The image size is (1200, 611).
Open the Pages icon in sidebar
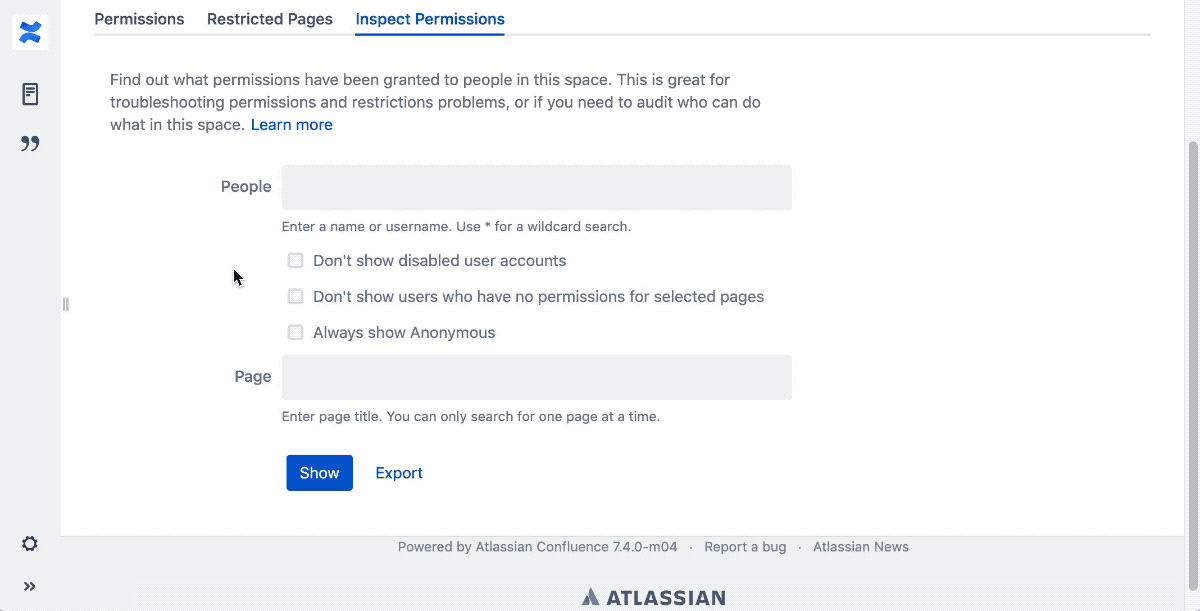[x=30, y=95]
